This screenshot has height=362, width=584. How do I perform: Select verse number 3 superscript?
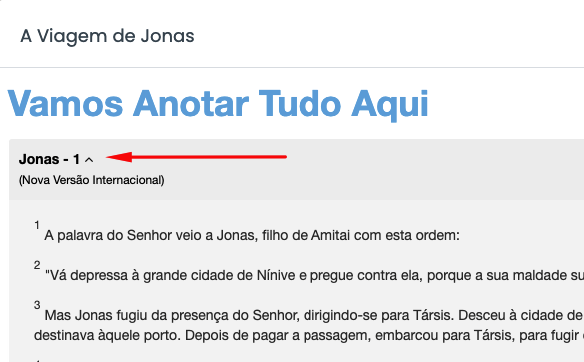[x=37, y=305]
